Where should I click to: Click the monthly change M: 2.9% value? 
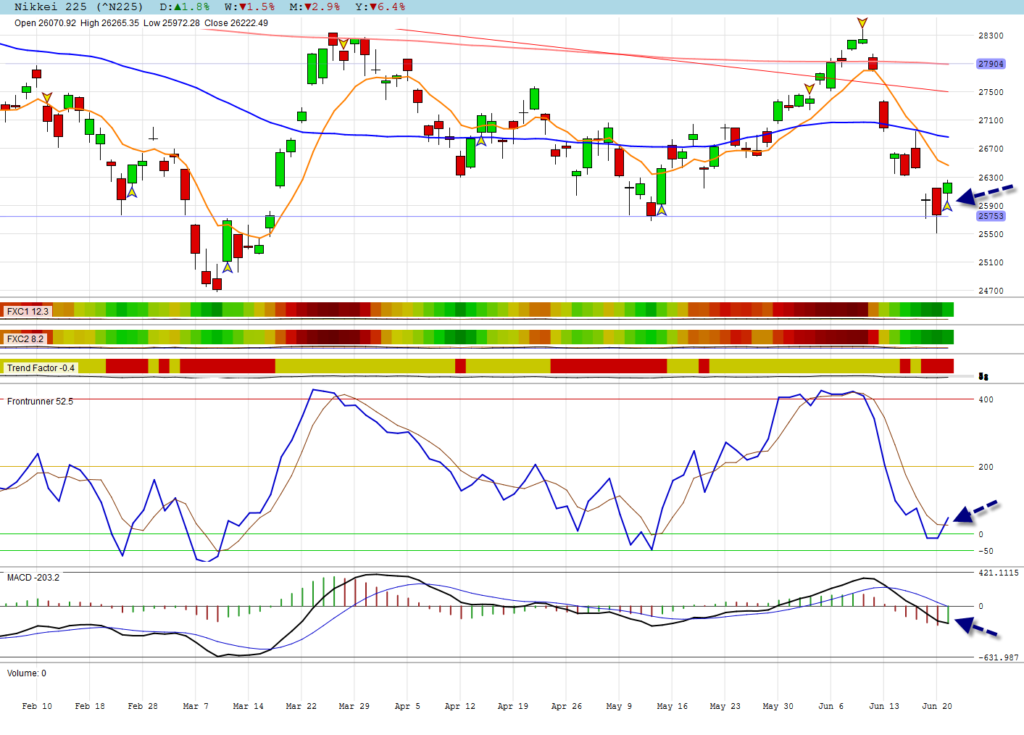point(315,7)
